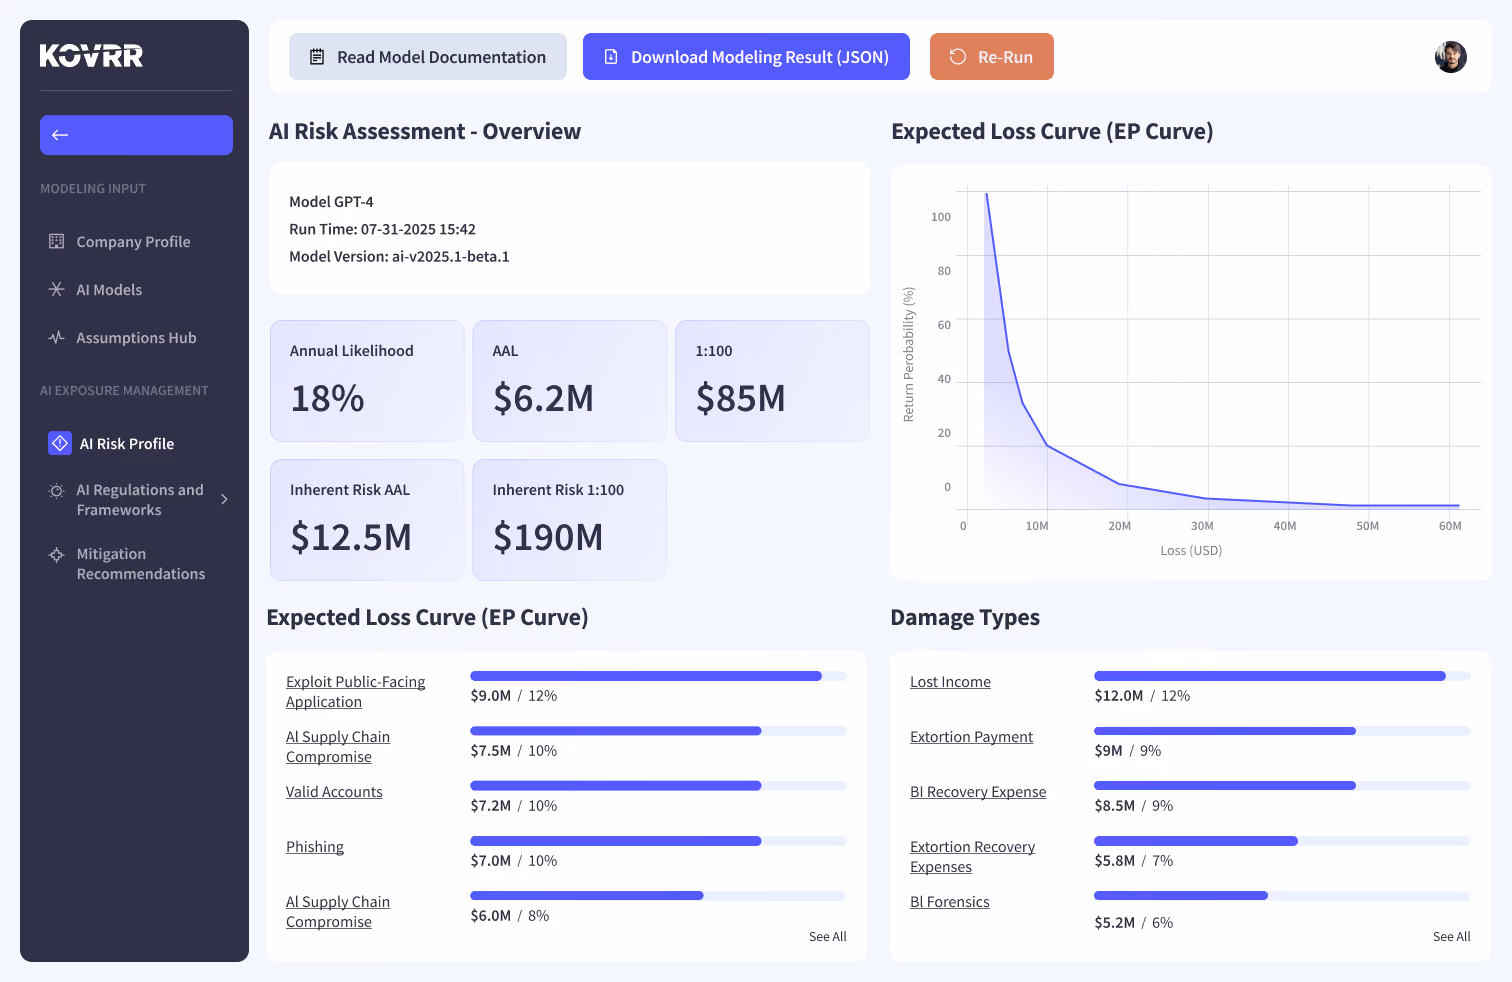The height and width of the screenshot is (982, 1512).
Task: Click the Assumptions Hub pulse icon
Action: 57,338
